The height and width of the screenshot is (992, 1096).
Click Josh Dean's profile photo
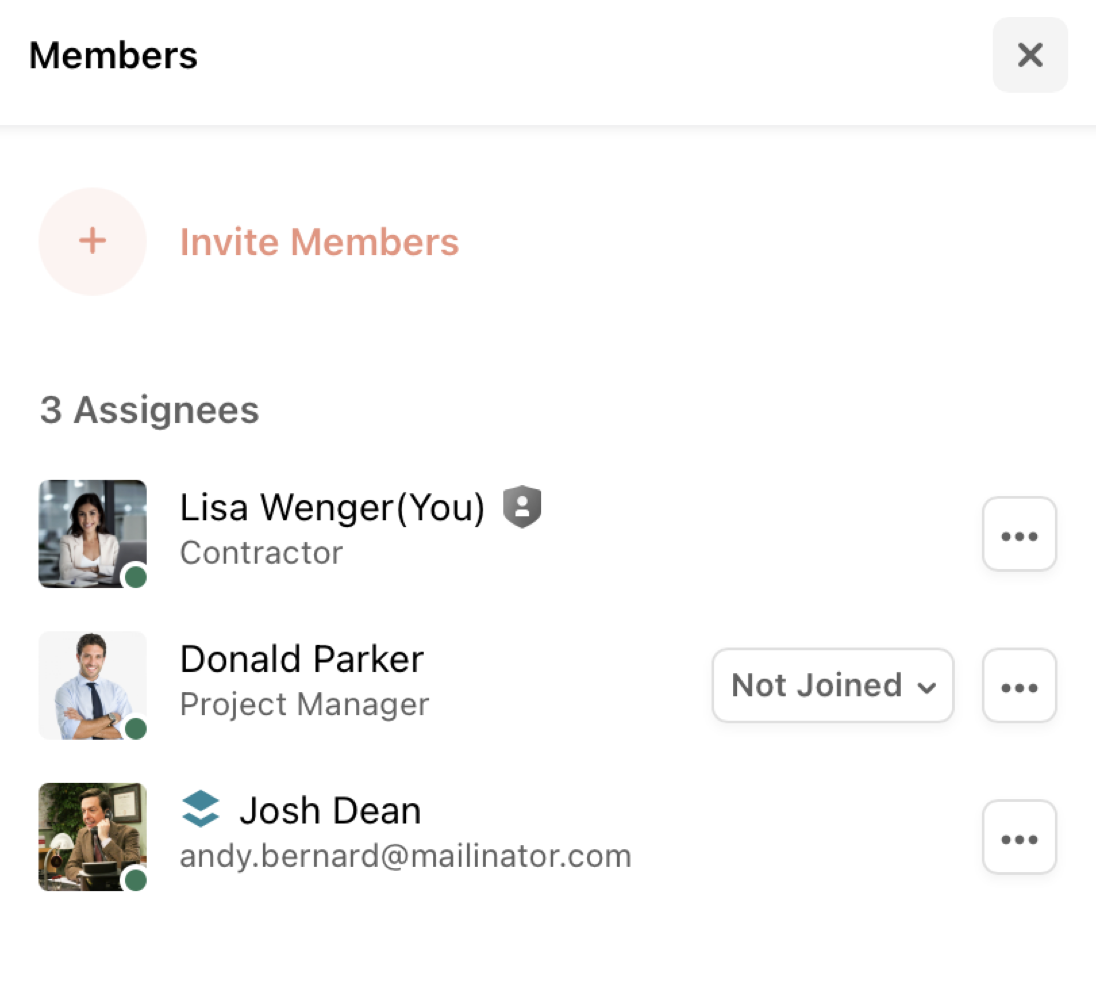pos(92,837)
